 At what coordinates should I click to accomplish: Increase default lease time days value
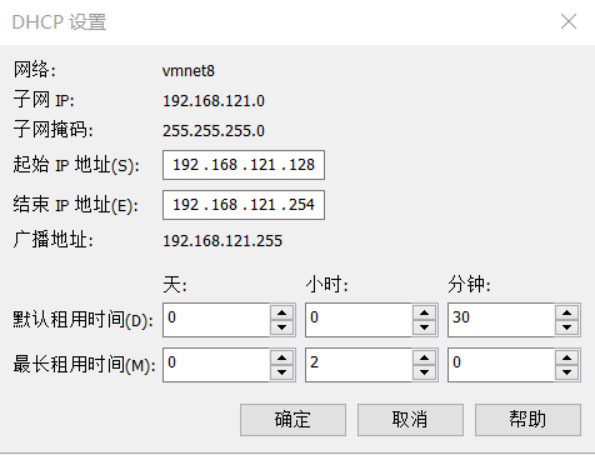(x=282, y=313)
